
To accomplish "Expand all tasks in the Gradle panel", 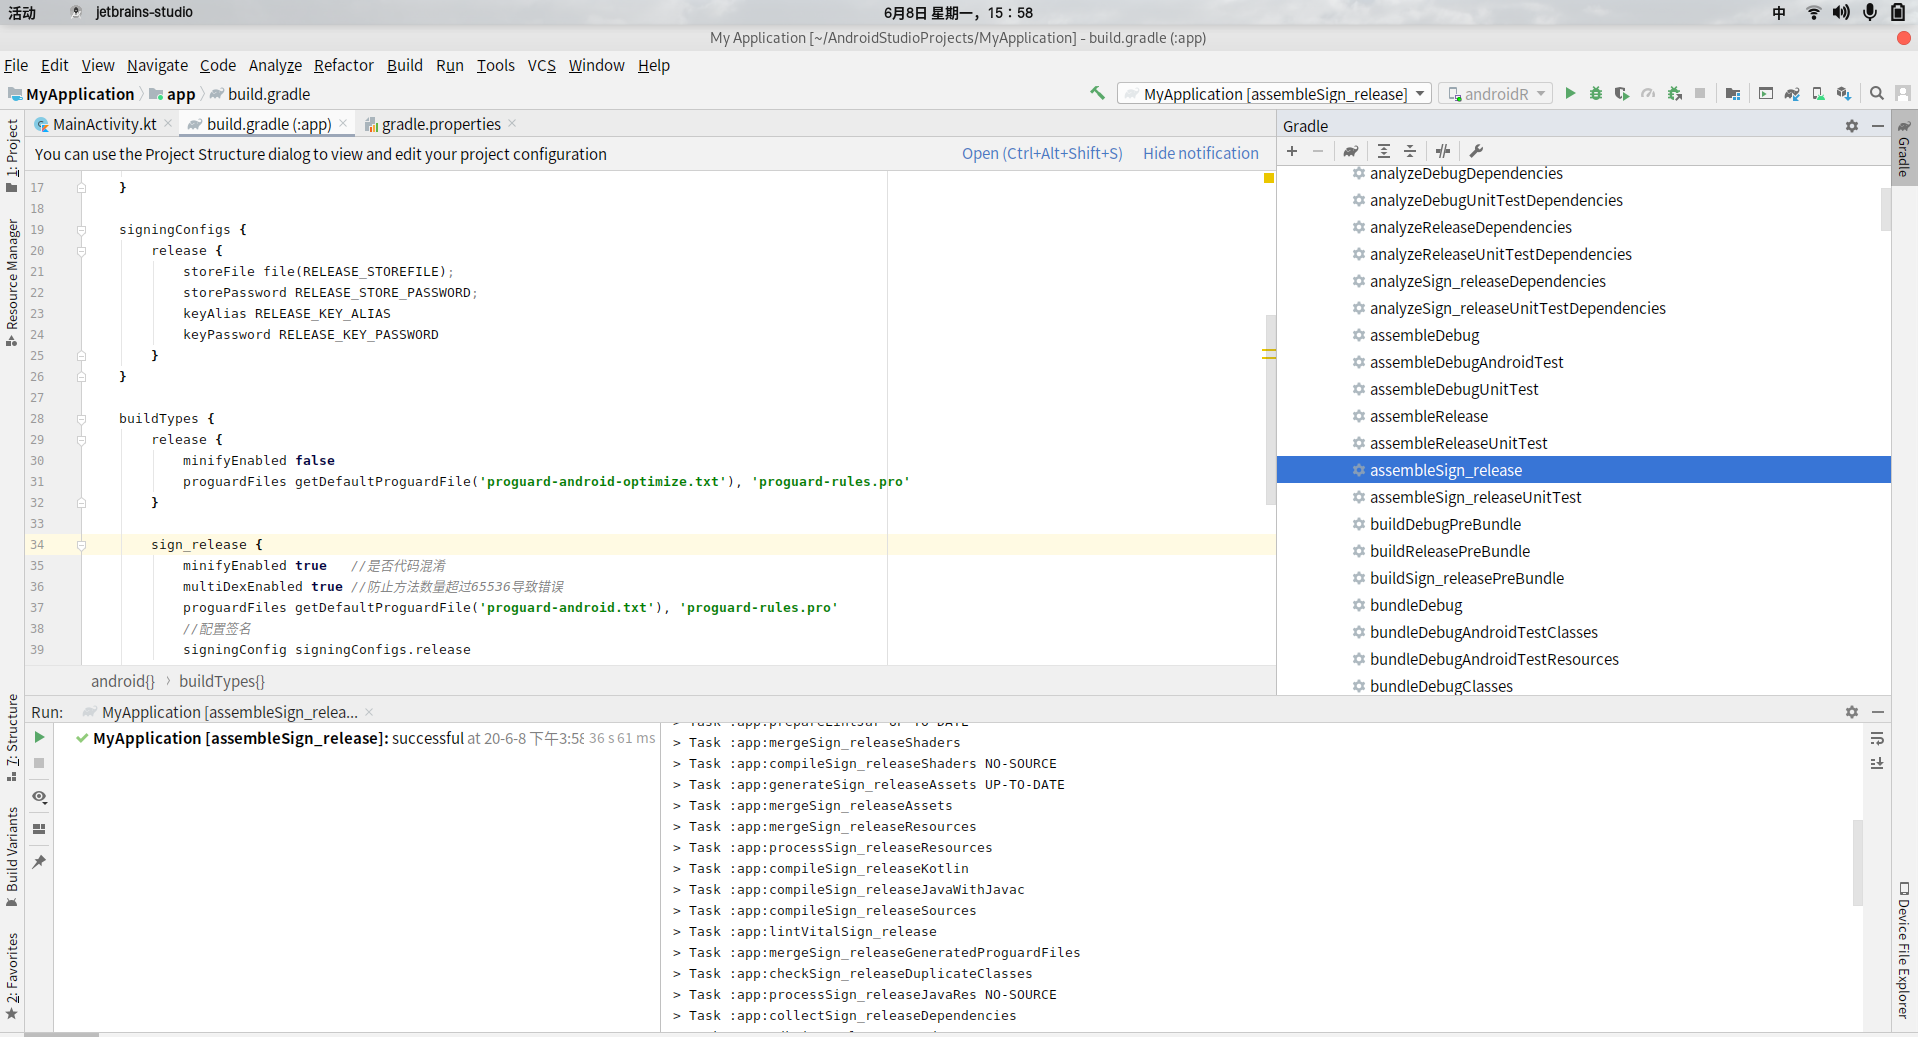I will (1384, 151).
